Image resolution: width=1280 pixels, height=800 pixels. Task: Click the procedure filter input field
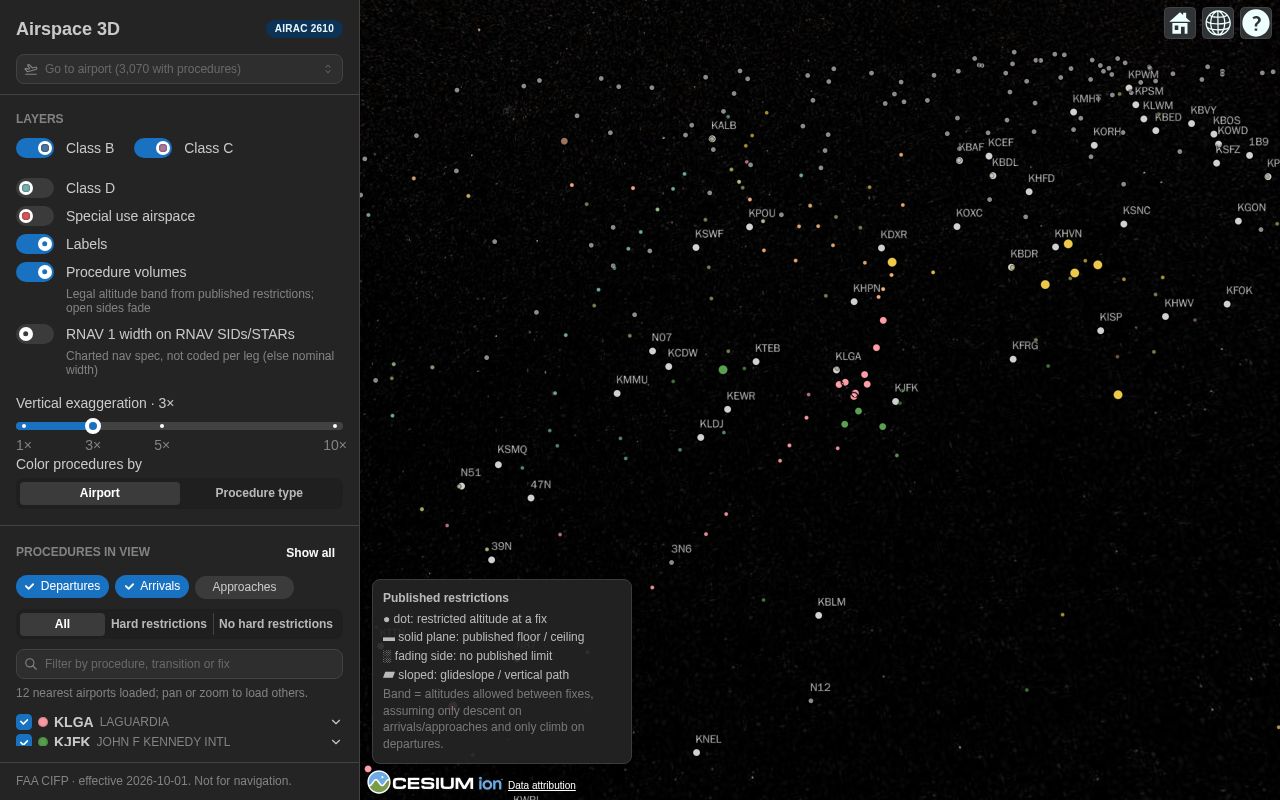click(x=179, y=664)
